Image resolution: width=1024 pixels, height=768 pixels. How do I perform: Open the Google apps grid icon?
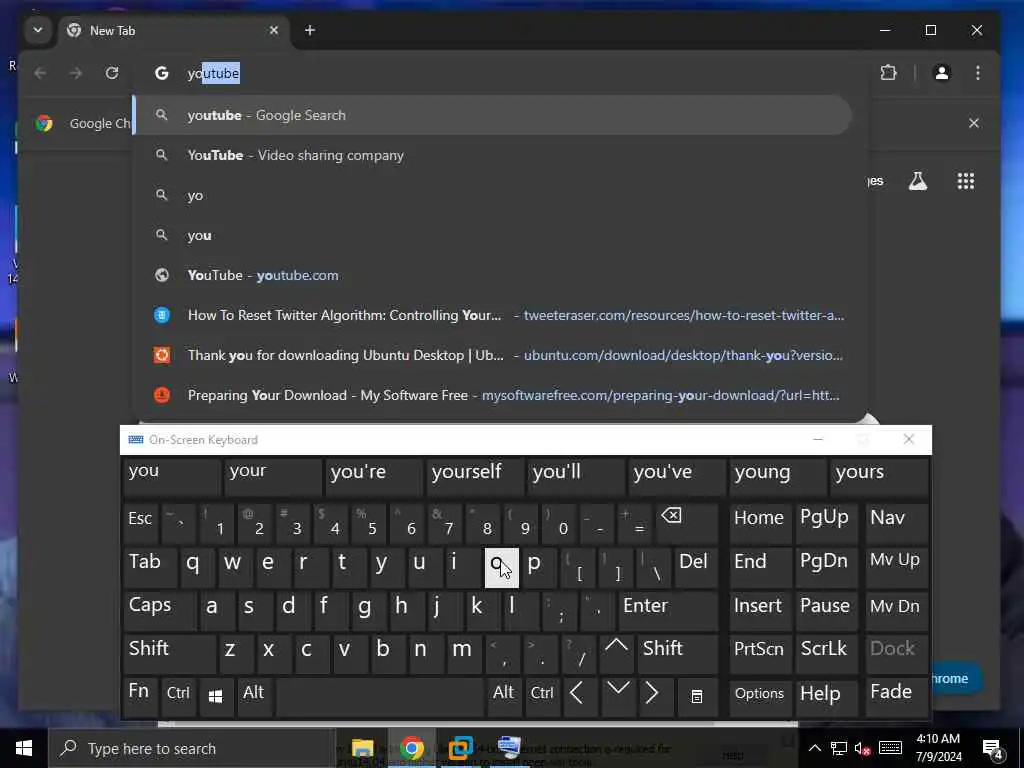pyautogui.click(x=965, y=181)
